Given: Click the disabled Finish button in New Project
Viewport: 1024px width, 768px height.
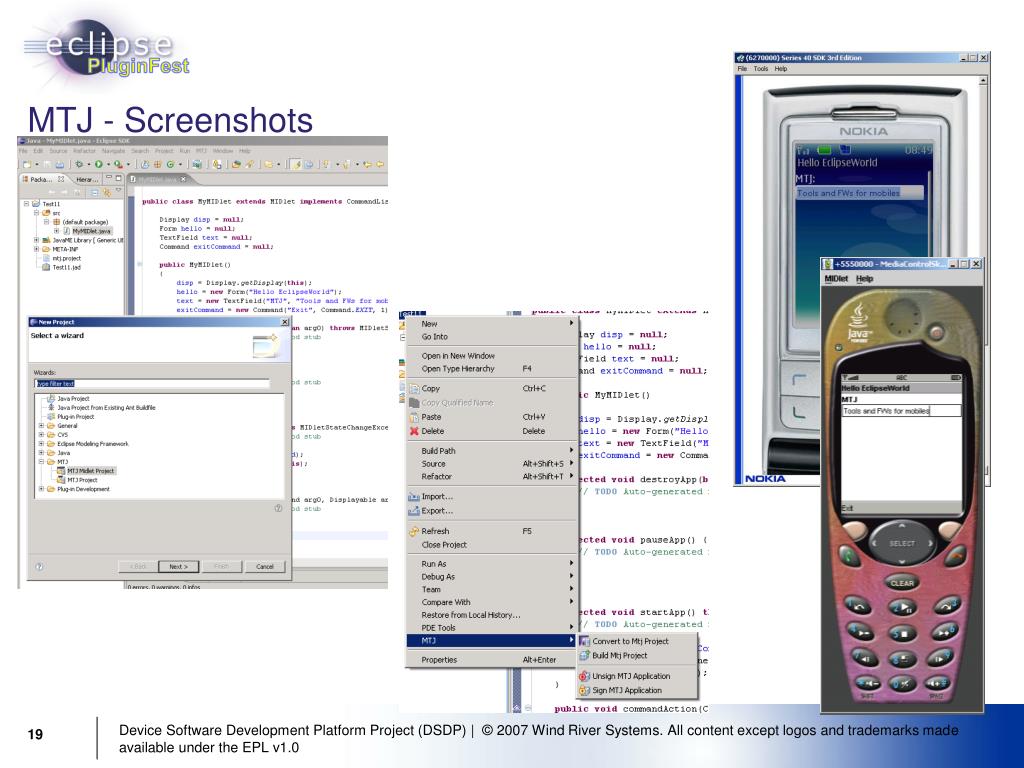Looking at the screenshot, I should click(x=222, y=567).
